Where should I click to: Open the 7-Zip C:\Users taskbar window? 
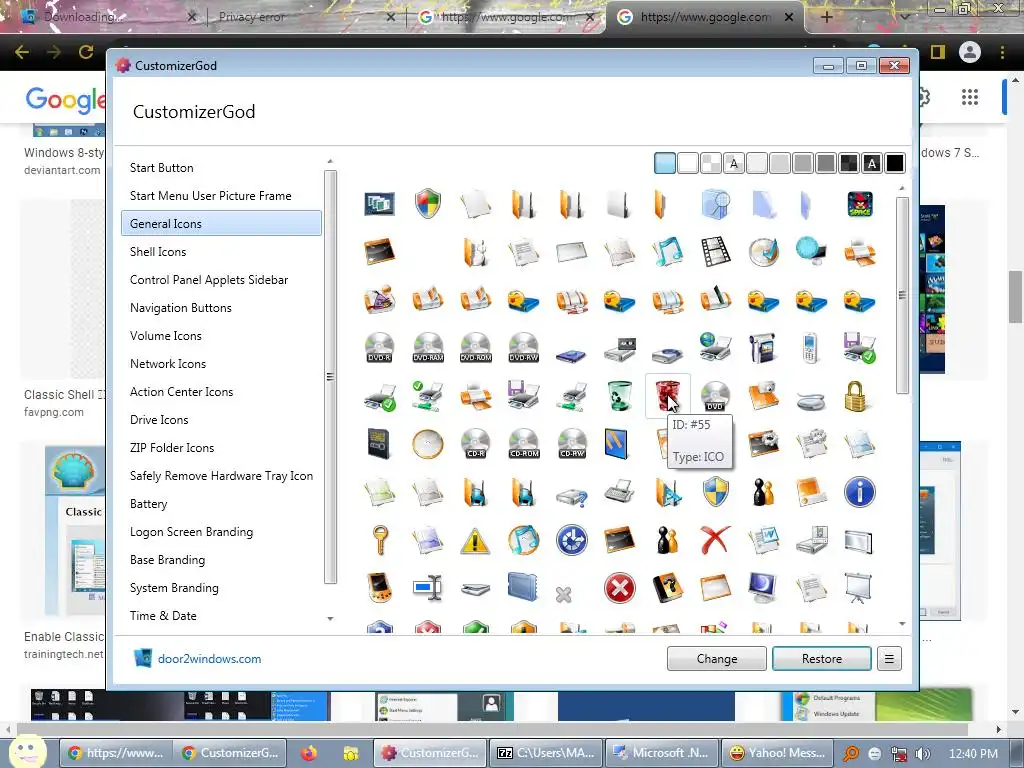coord(546,753)
